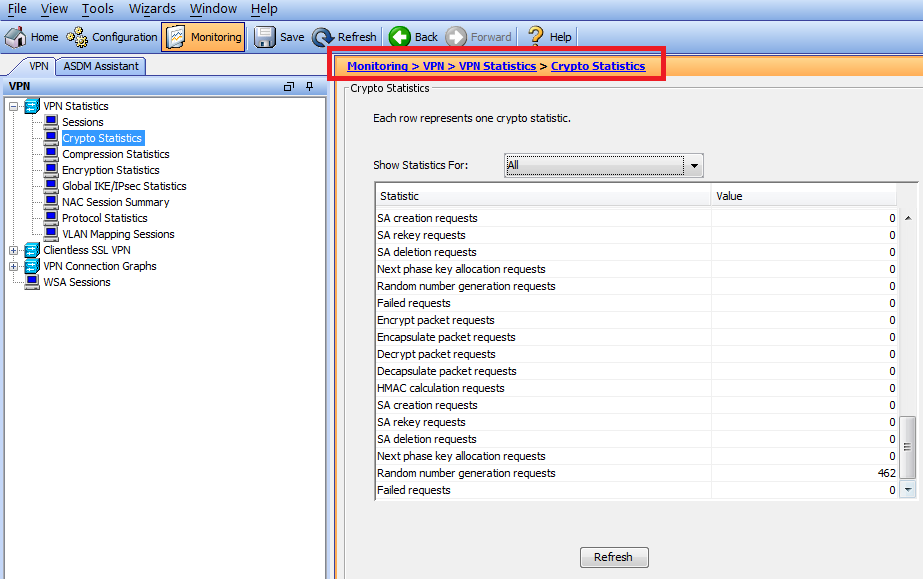The height and width of the screenshot is (579, 923).
Task: Click the VPN Statistics folder icon
Action: tap(32, 107)
